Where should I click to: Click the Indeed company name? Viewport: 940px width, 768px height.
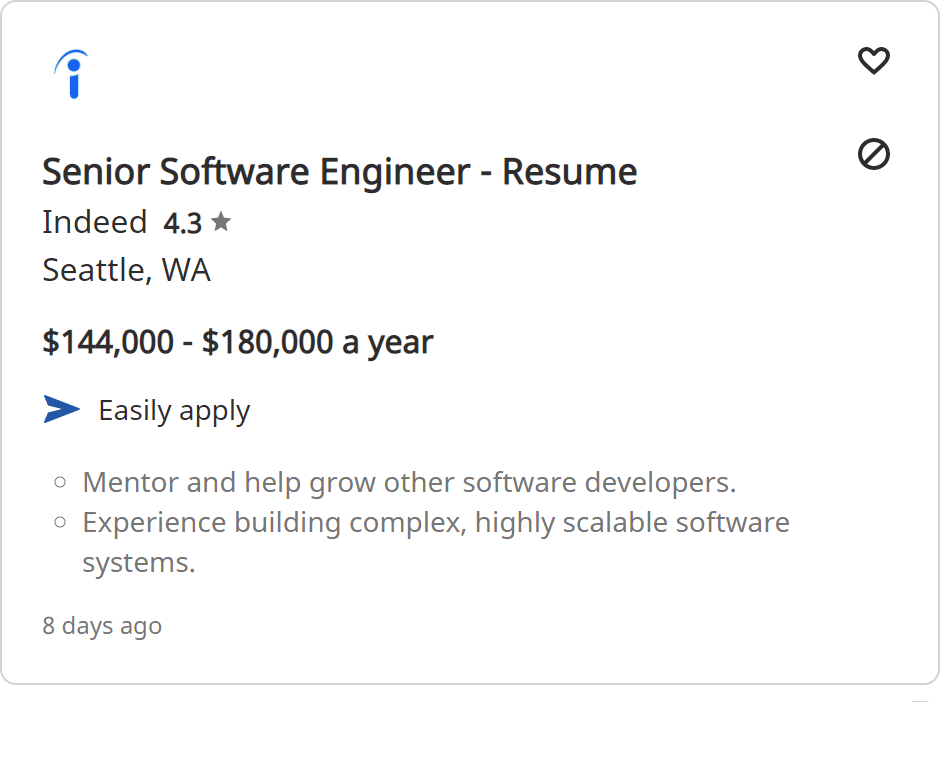[x=95, y=222]
